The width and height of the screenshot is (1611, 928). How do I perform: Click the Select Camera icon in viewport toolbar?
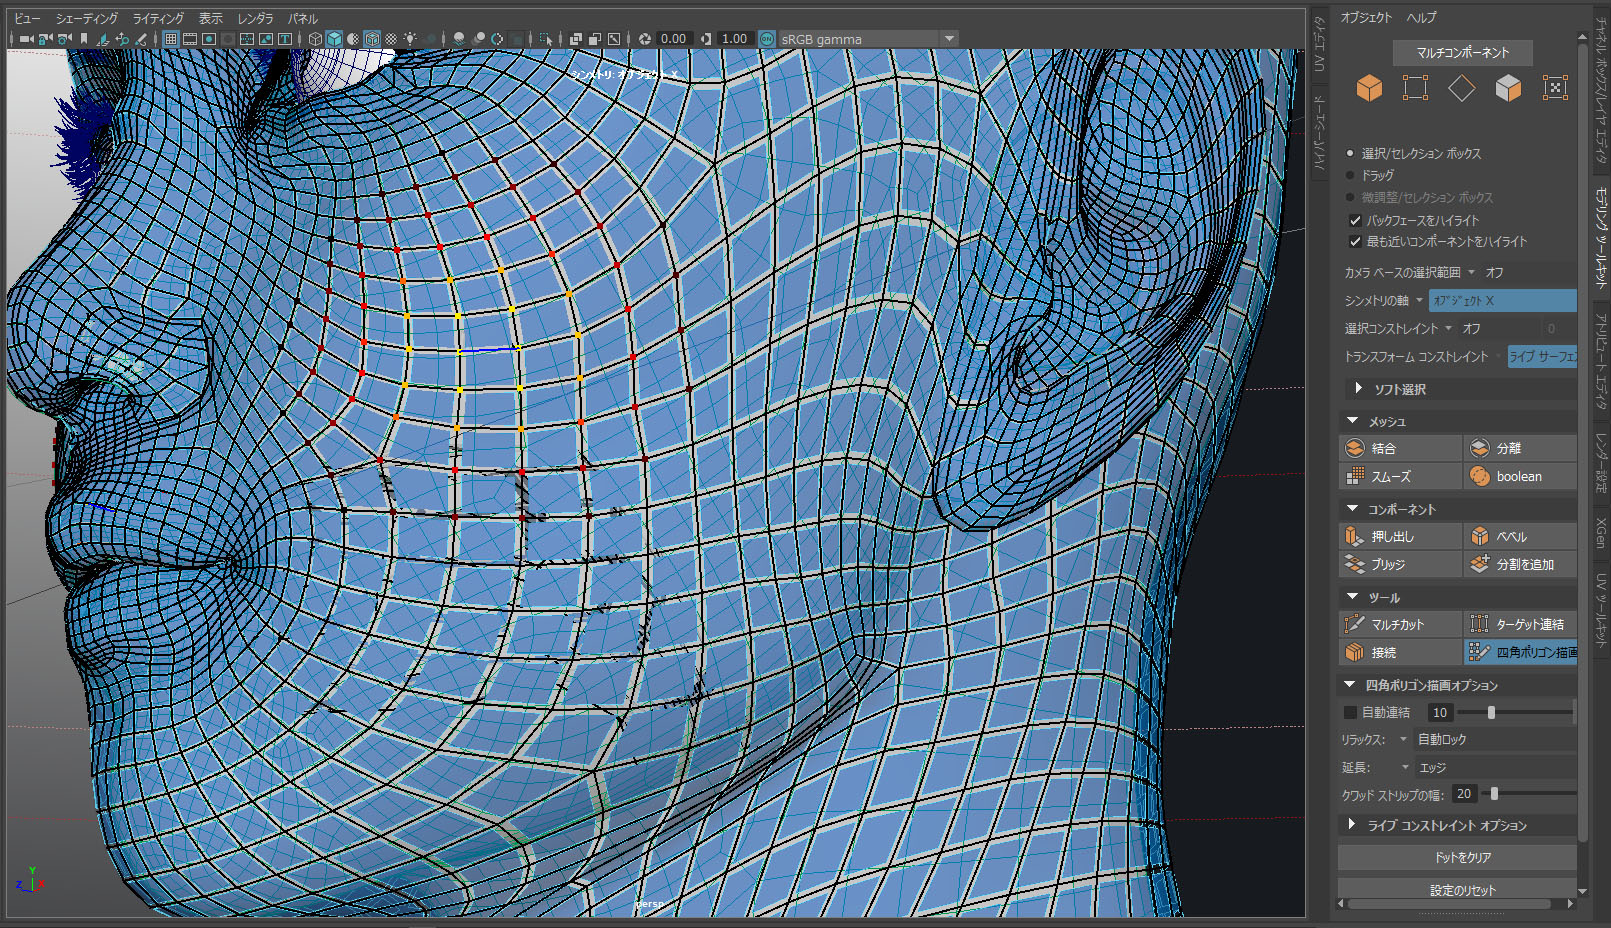pyautogui.click(x=26, y=39)
